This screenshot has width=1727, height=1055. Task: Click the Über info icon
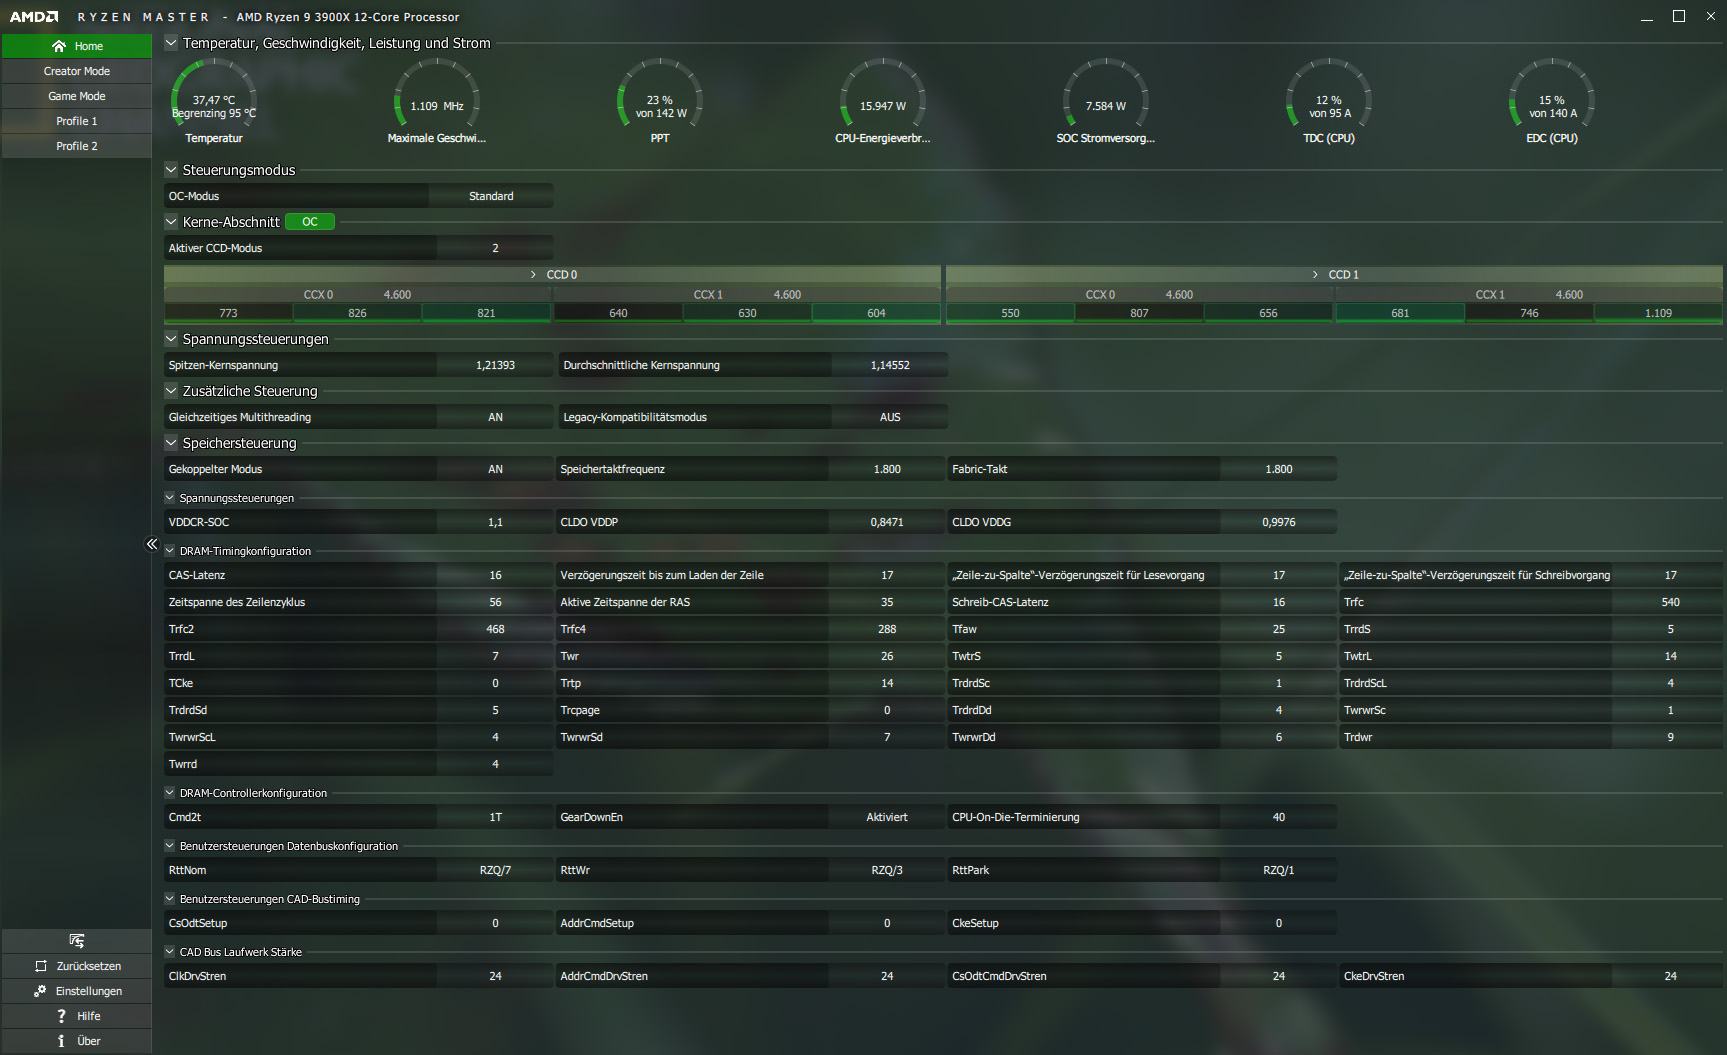(x=61, y=1041)
